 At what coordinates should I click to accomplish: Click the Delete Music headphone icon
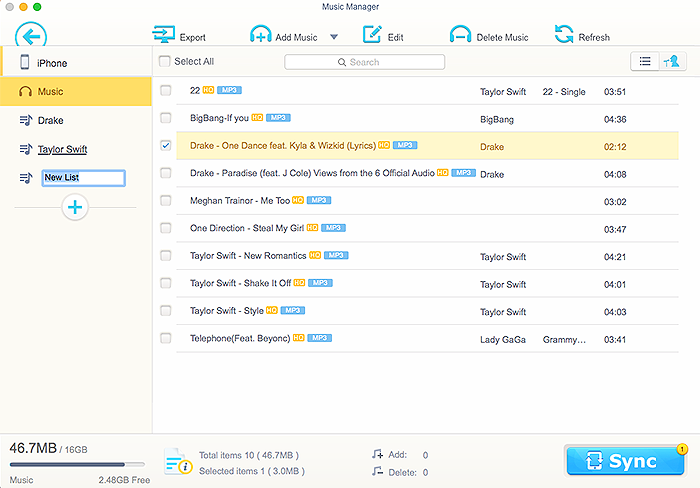(x=460, y=34)
